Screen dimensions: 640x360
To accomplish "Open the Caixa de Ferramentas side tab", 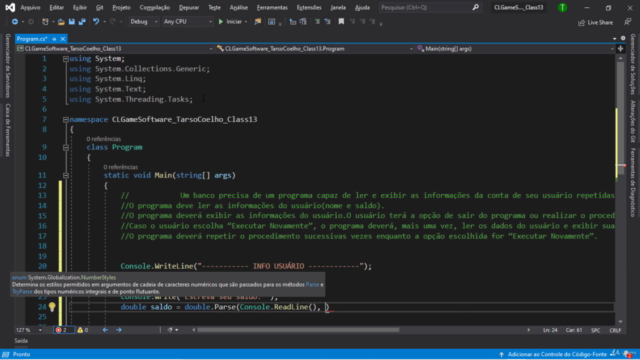I will 8,130.
